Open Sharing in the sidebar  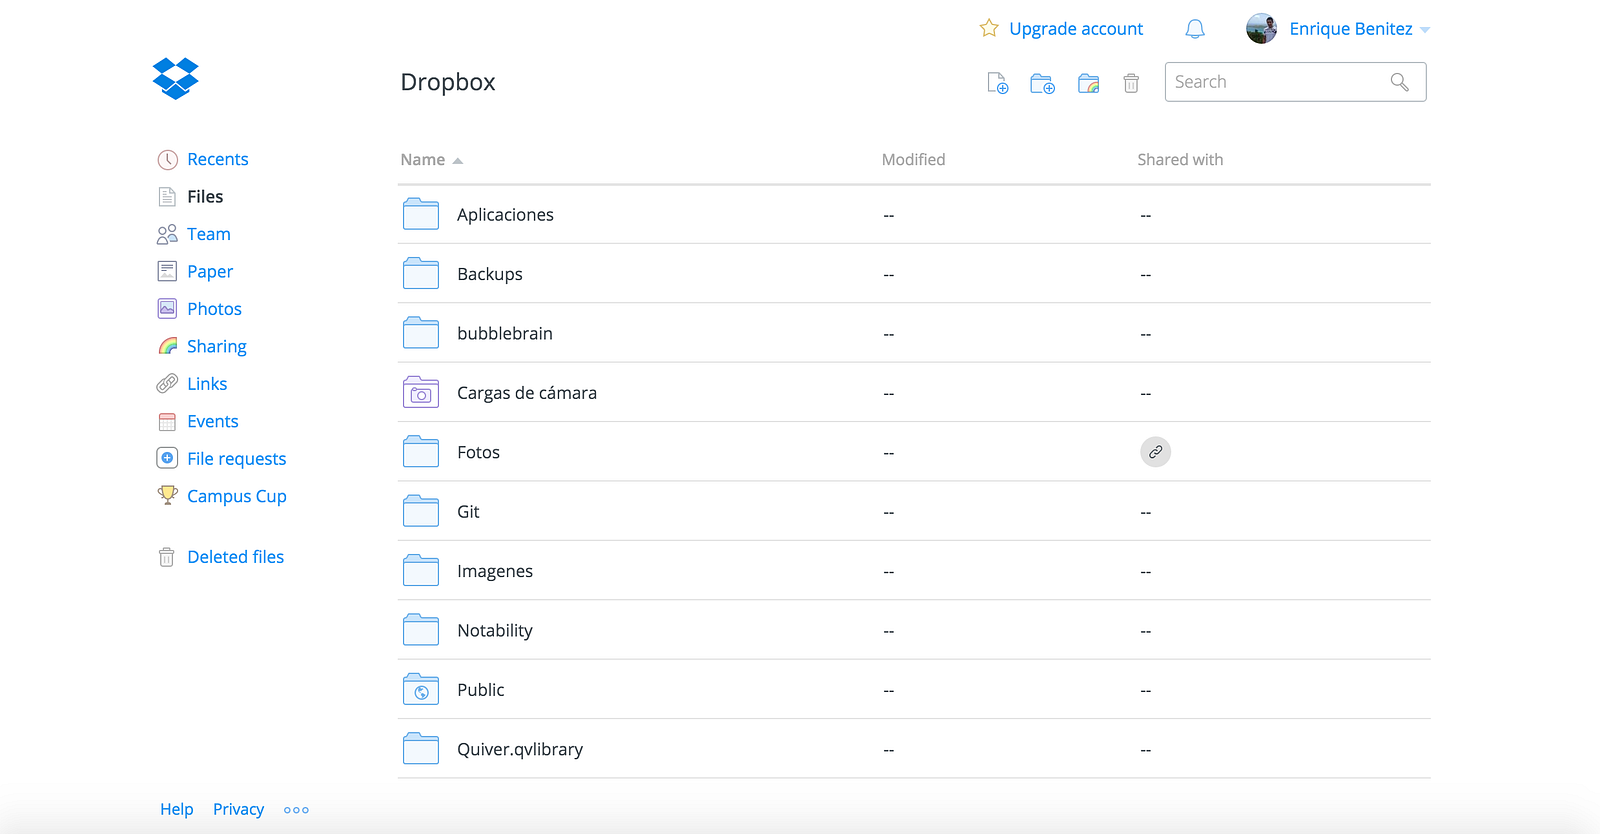(x=217, y=347)
